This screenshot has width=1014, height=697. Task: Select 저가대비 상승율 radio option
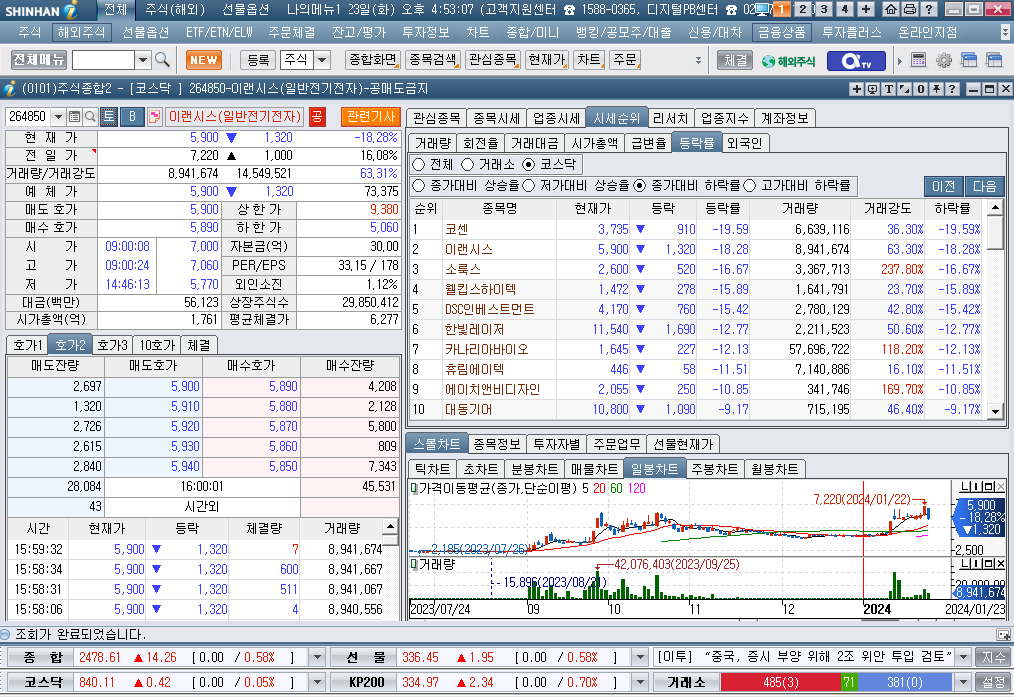529,186
